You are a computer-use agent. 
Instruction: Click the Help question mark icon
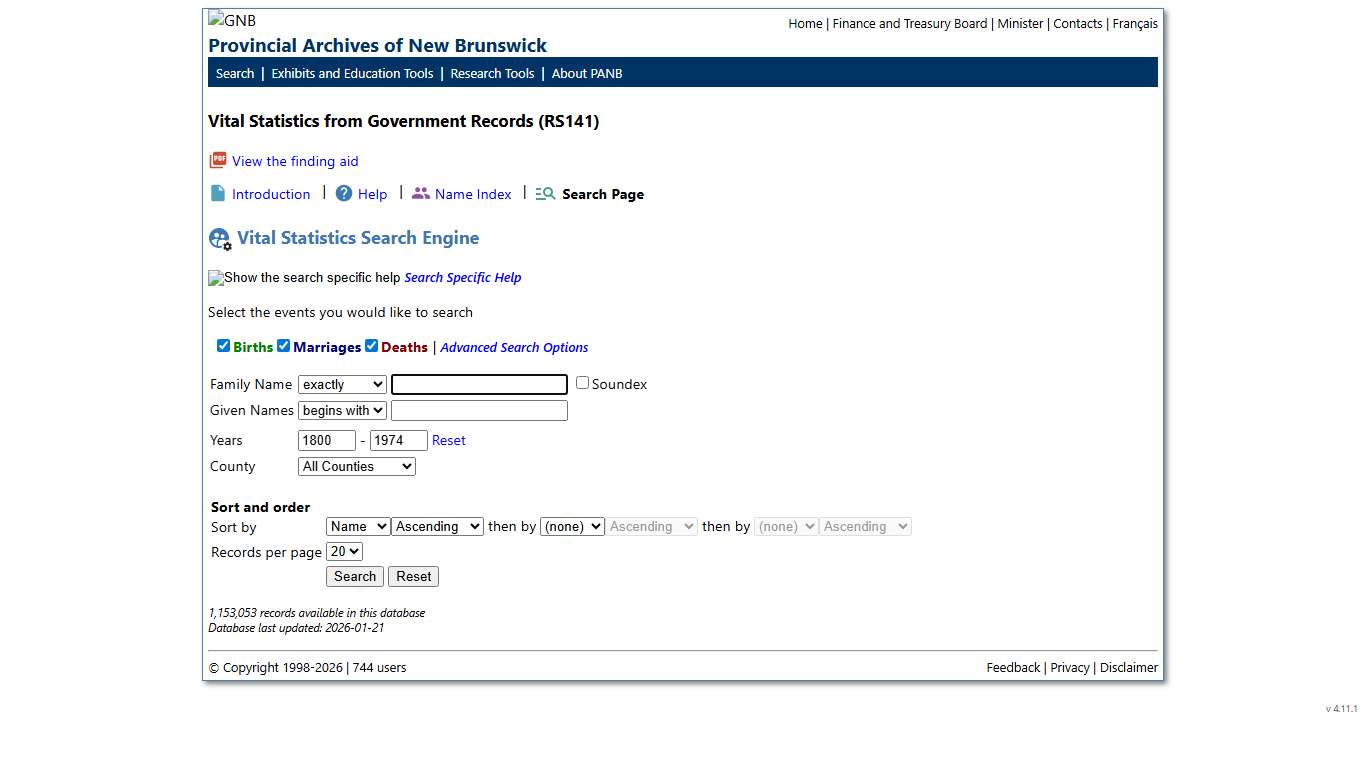click(344, 194)
